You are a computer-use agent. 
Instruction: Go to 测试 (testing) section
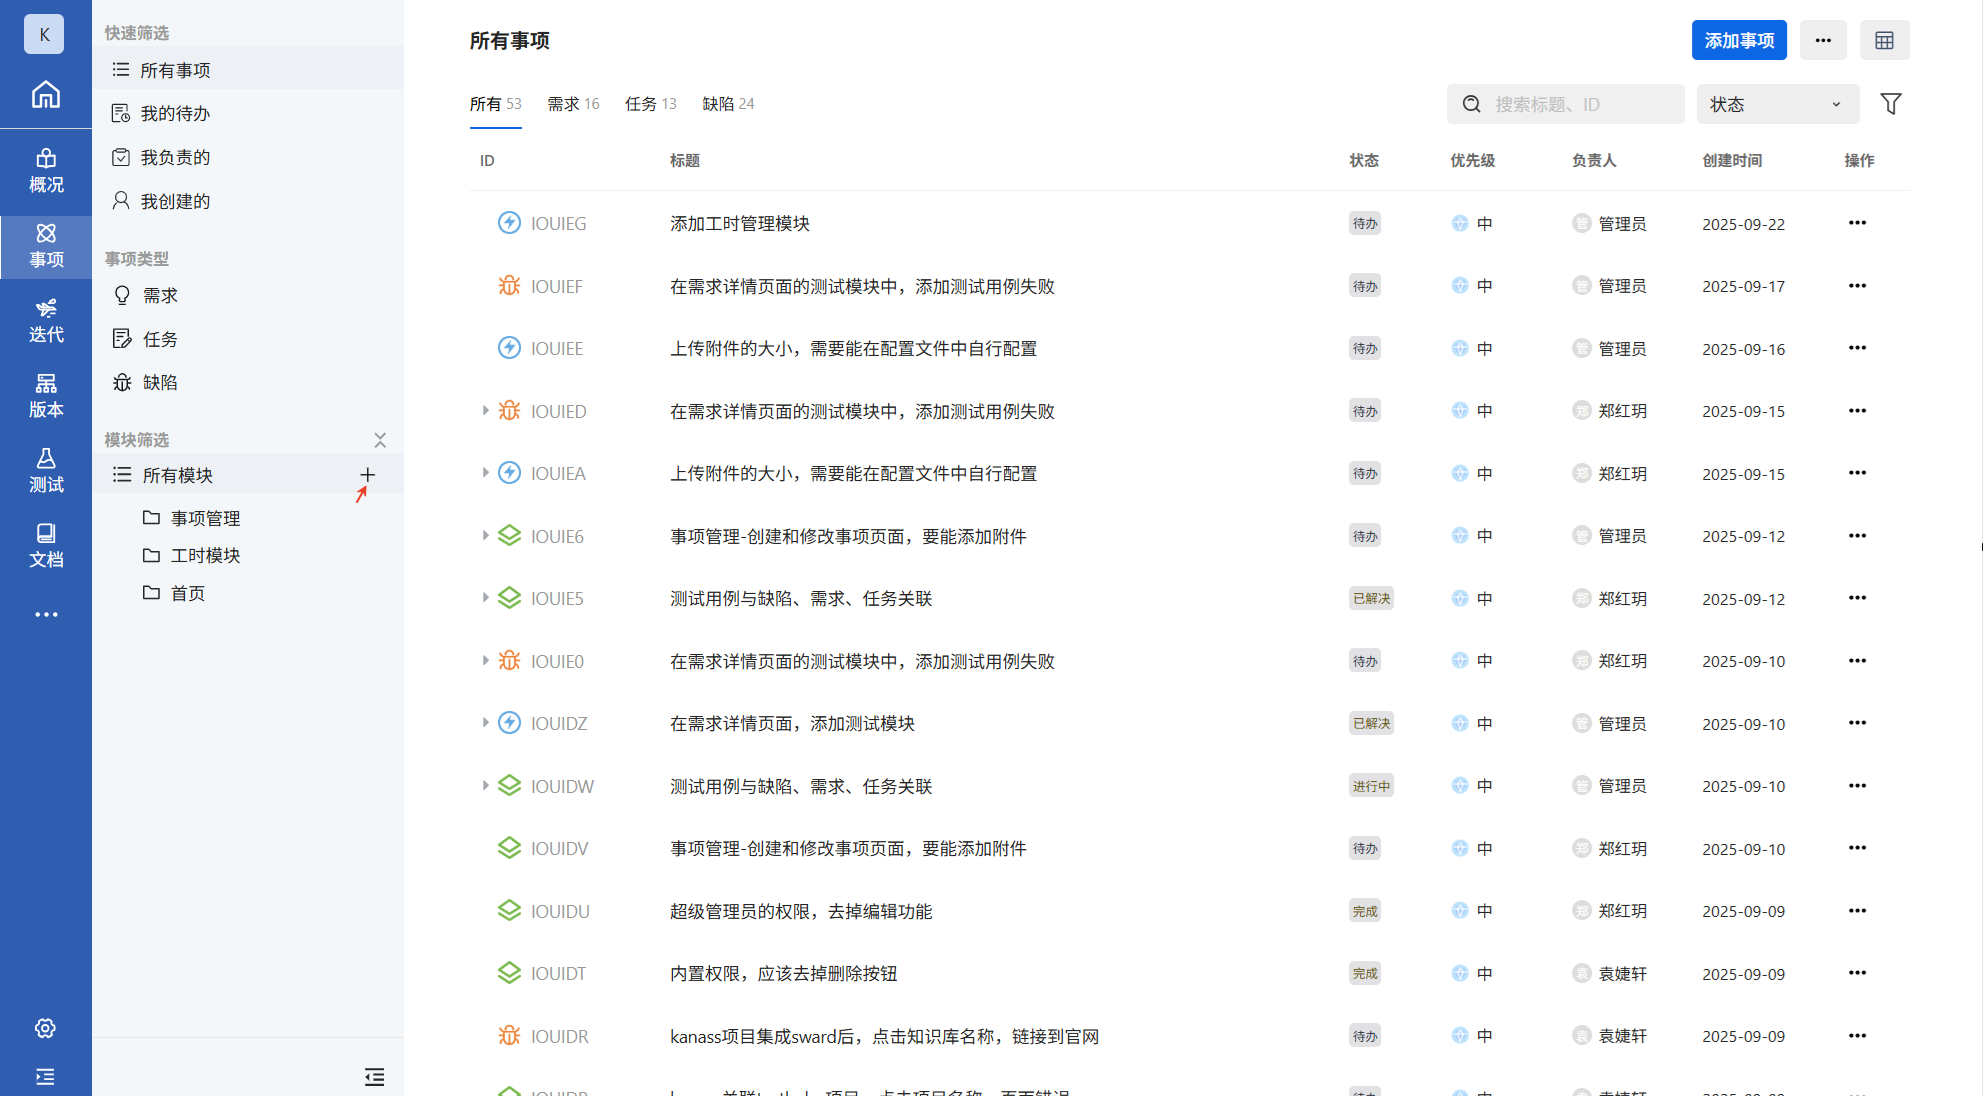[46, 470]
